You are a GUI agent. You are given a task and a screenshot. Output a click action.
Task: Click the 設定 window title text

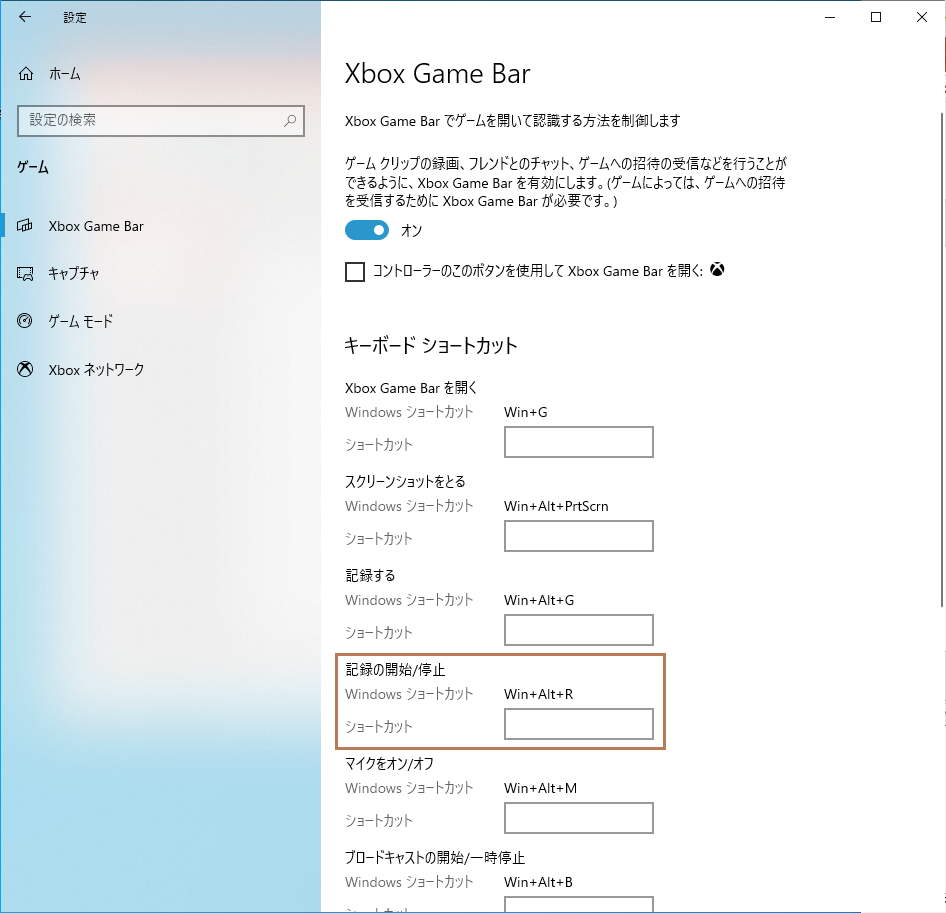coord(75,17)
